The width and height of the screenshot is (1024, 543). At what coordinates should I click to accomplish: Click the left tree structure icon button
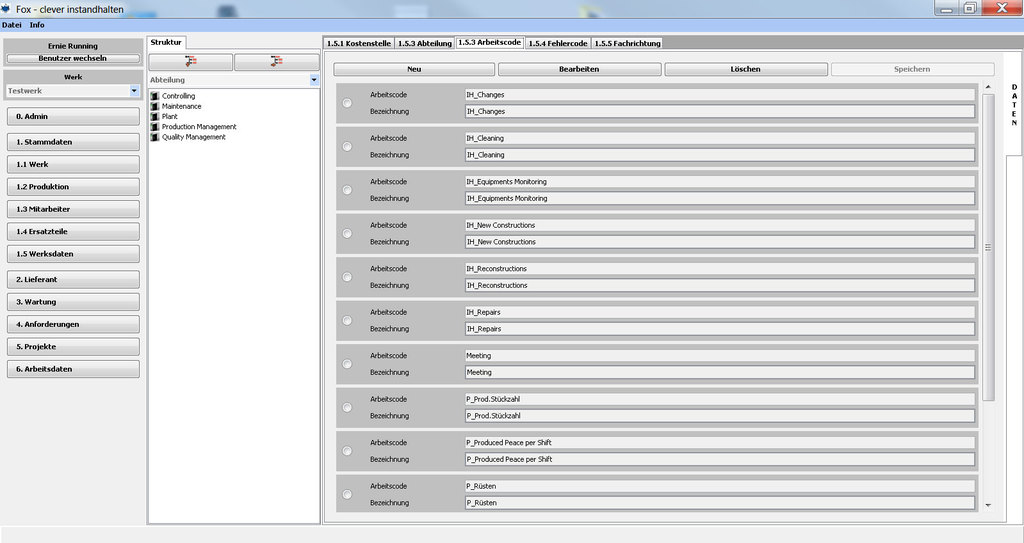coord(190,62)
